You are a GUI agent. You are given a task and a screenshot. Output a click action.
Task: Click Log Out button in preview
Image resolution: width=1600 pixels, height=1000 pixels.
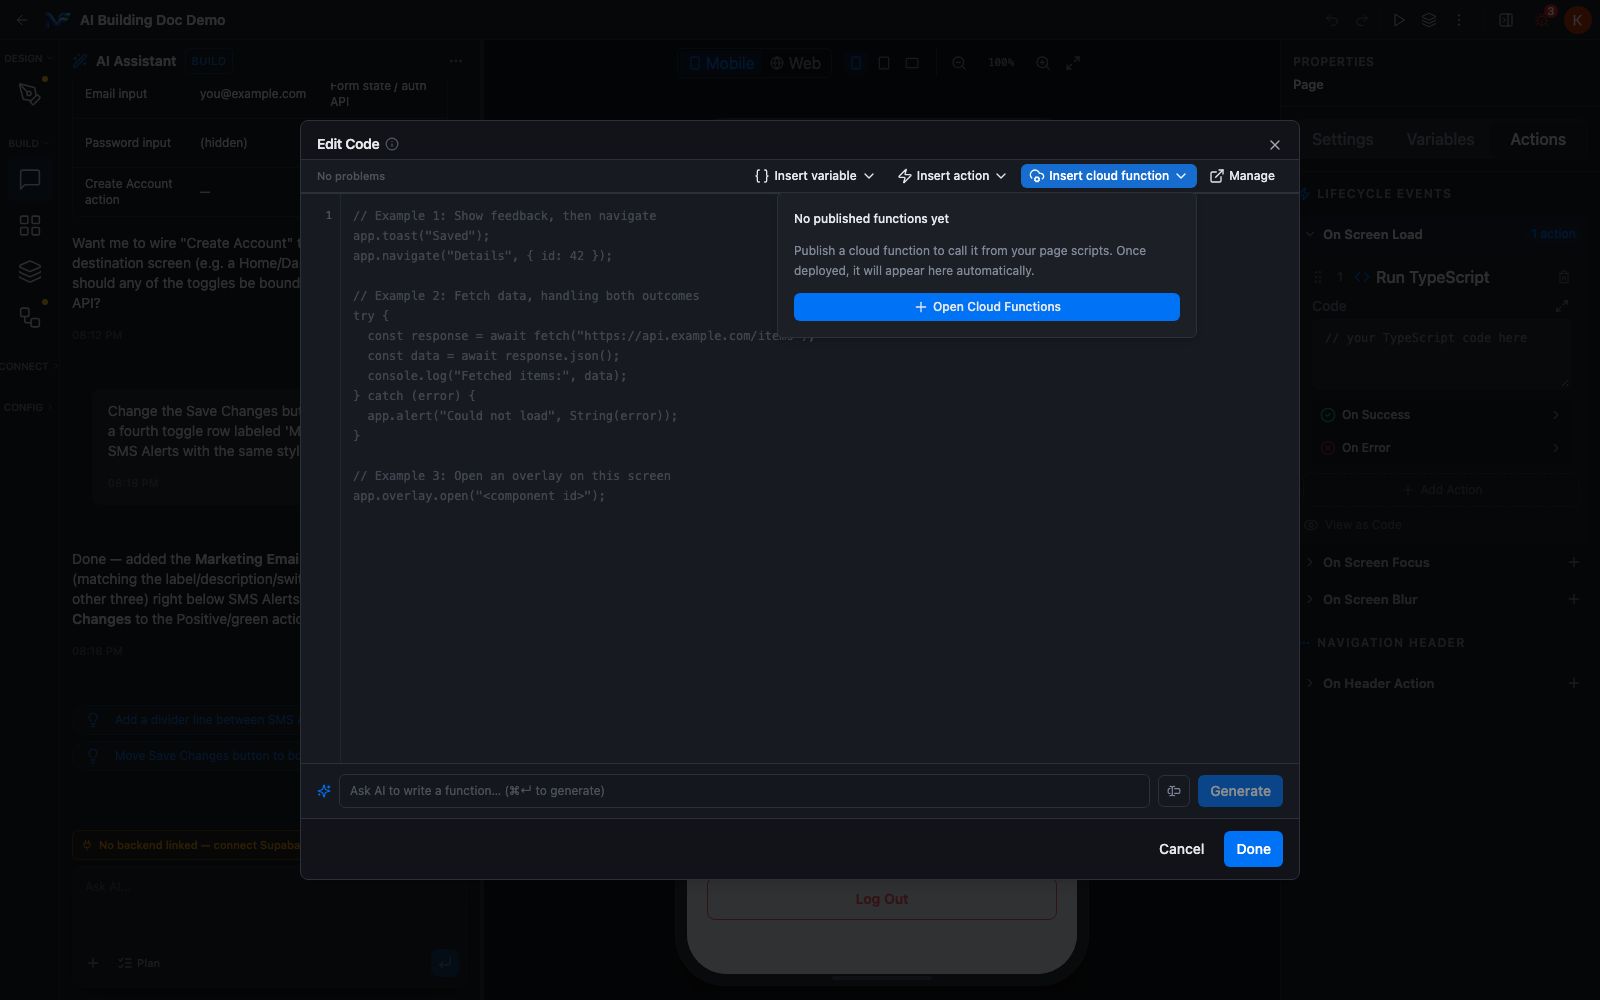click(881, 899)
